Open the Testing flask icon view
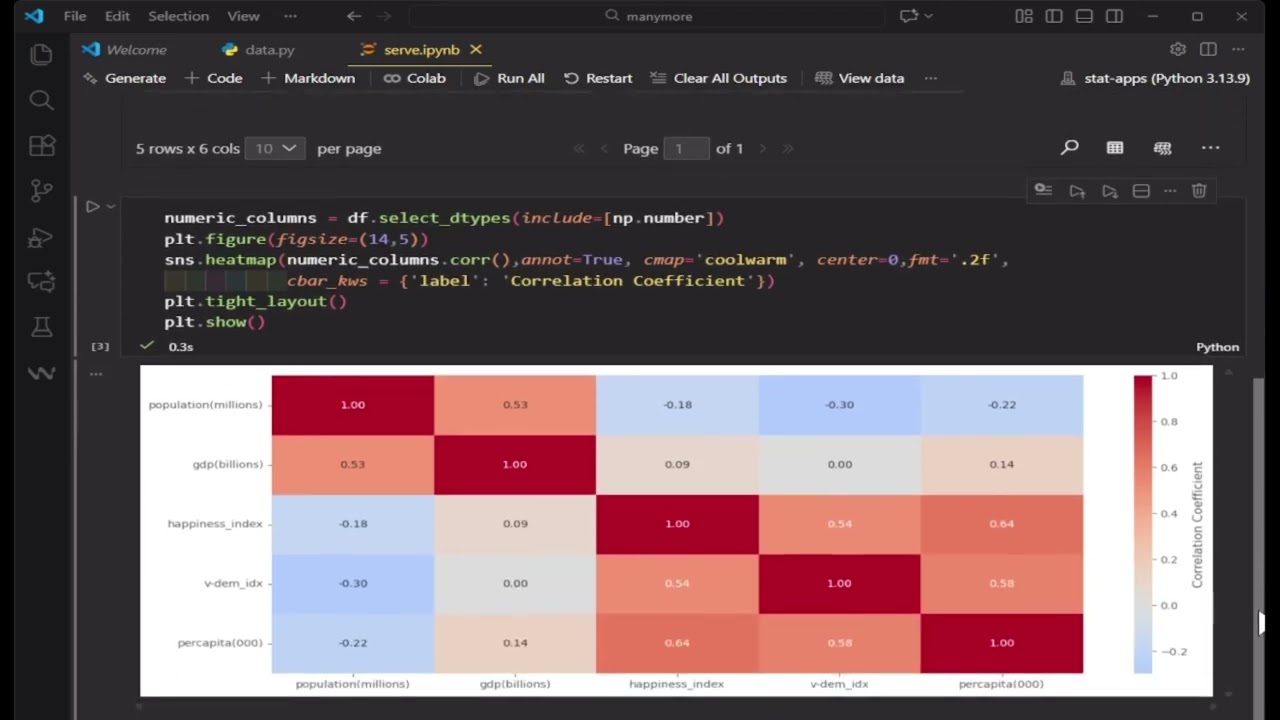Image resolution: width=1280 pixels, height=720 pixels. (x=41, y=327)
